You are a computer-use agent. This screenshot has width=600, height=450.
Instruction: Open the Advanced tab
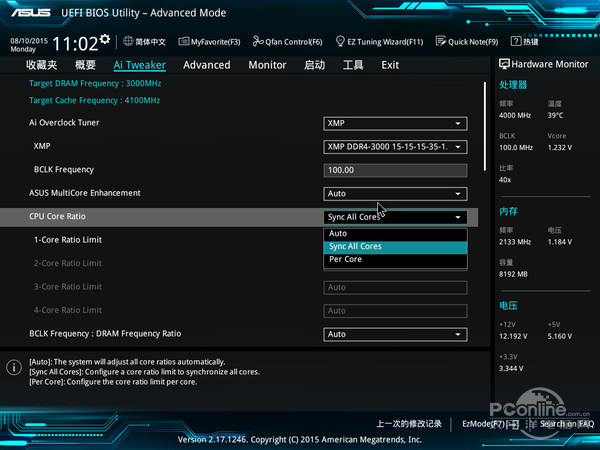pos(207,65)
